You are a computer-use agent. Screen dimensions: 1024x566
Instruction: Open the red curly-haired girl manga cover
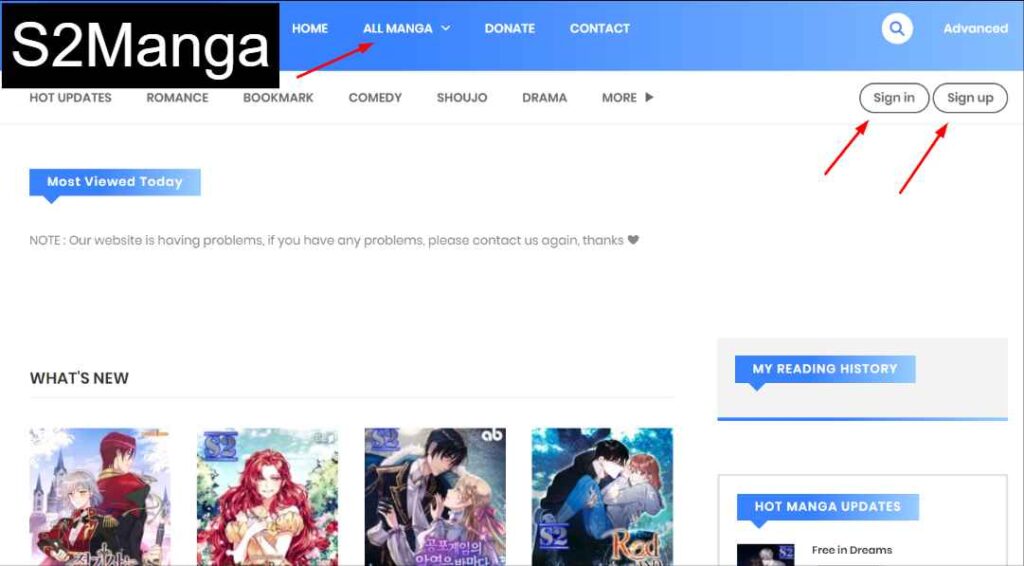[268, 497]
